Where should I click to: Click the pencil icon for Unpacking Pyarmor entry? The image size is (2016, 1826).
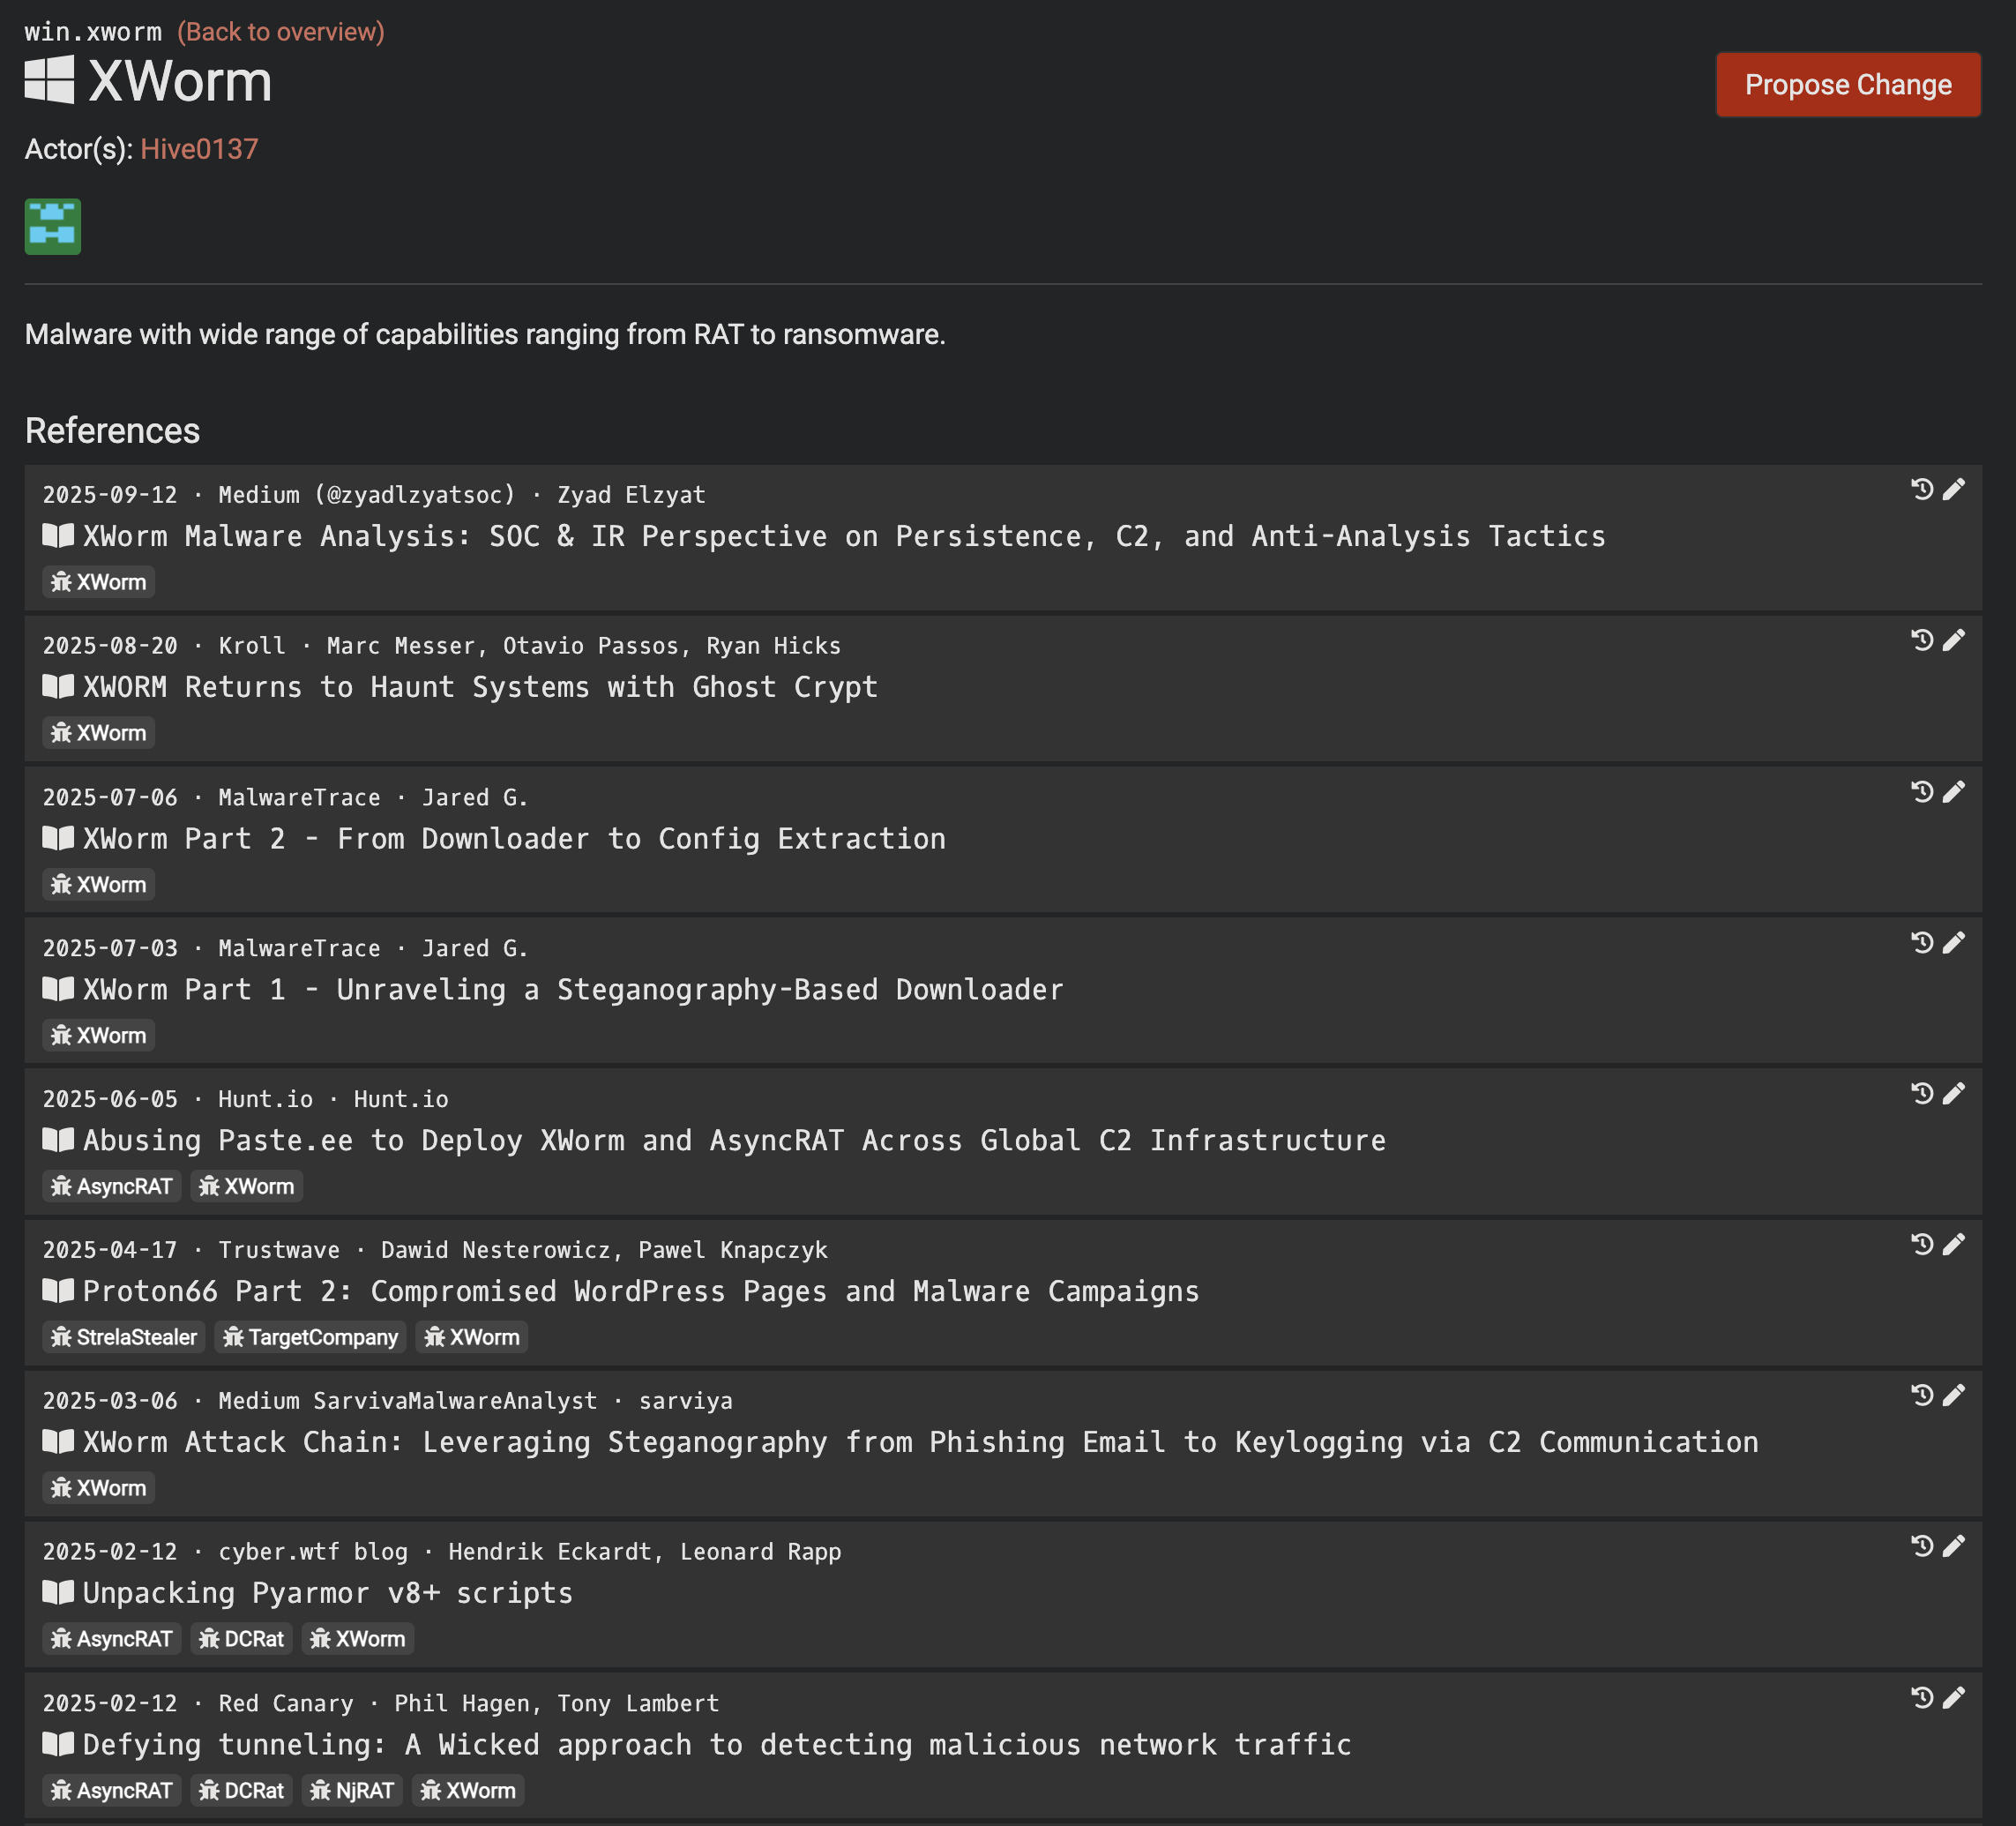tap(1953, 1546)
